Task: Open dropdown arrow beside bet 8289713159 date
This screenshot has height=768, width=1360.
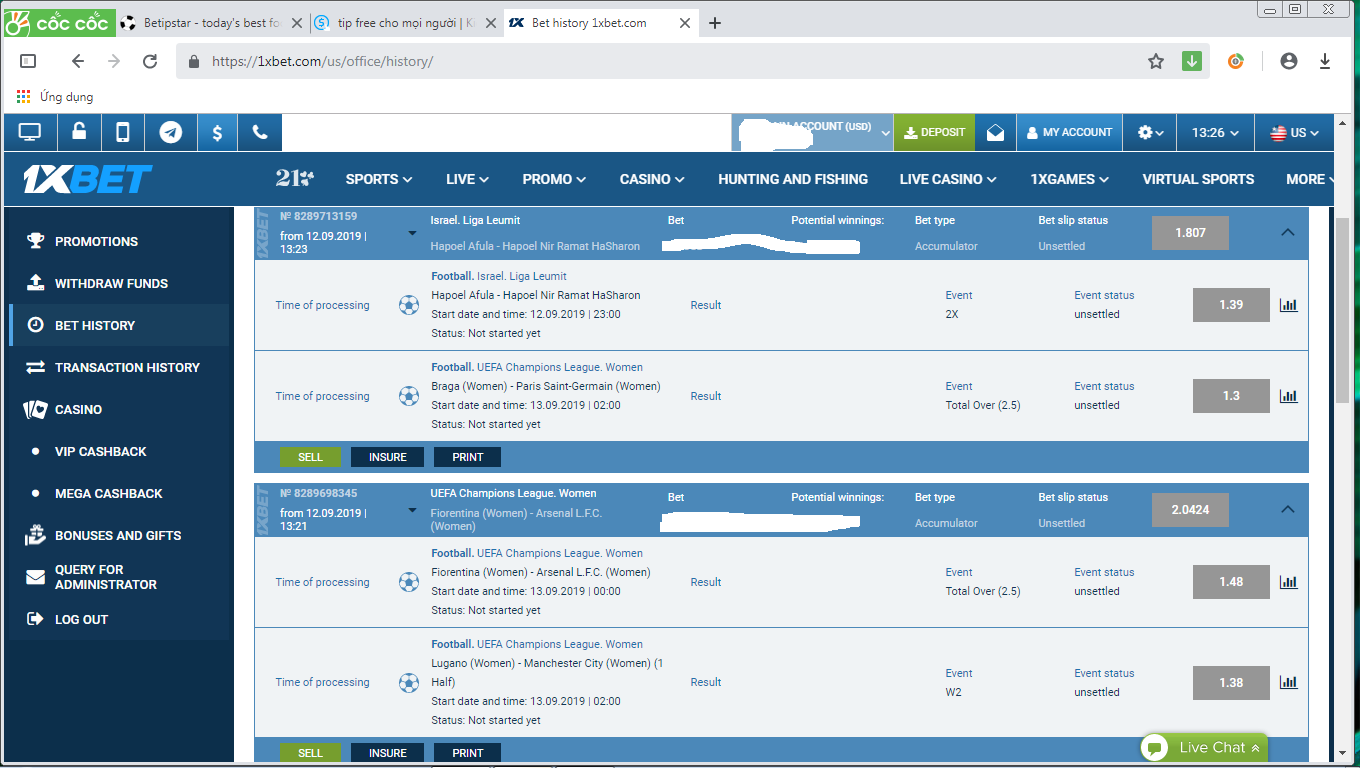Action: 412,234
